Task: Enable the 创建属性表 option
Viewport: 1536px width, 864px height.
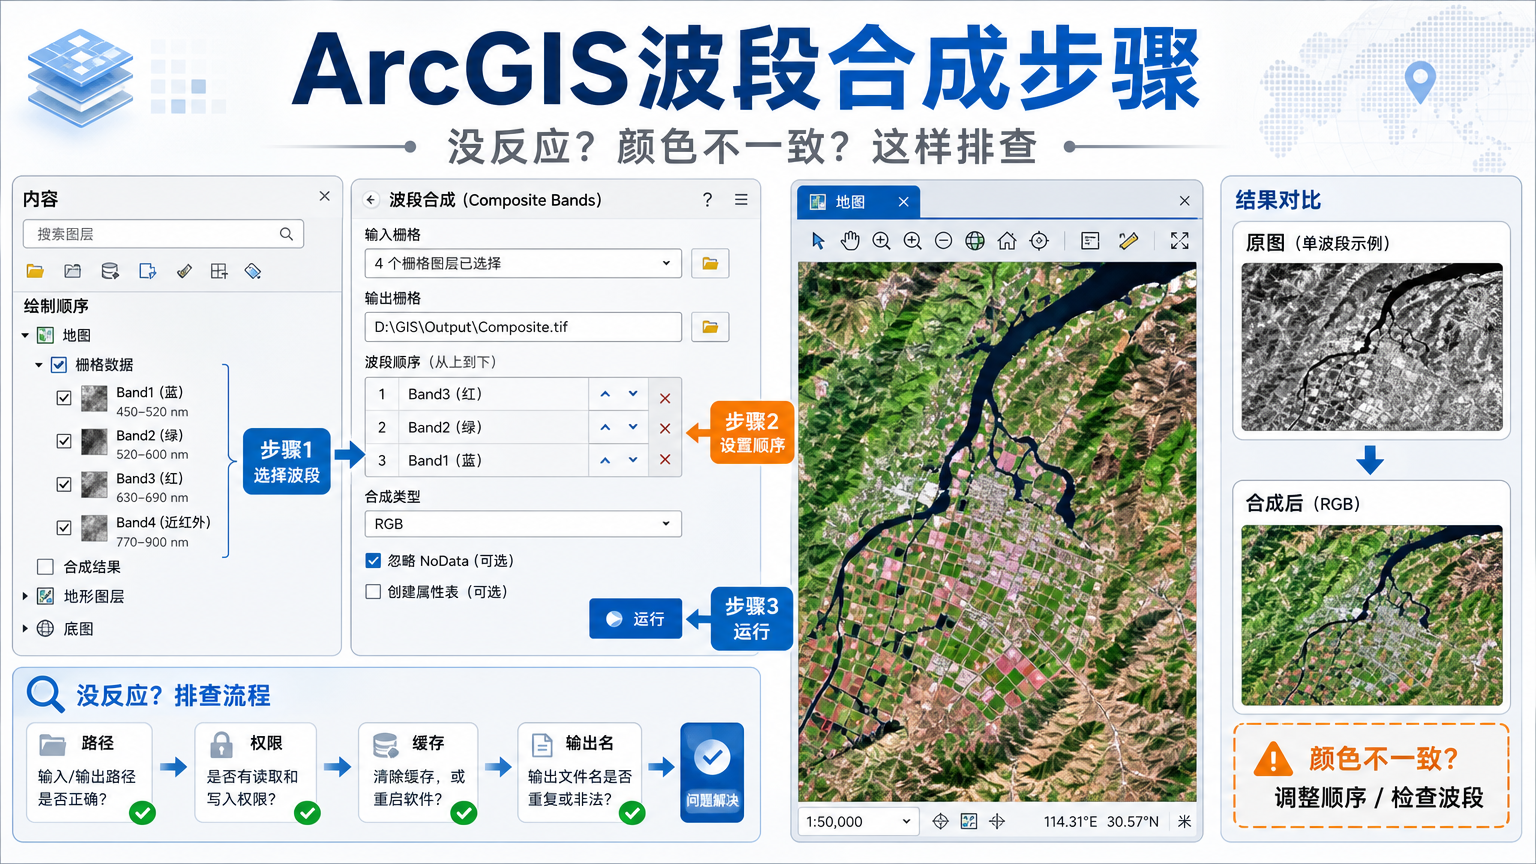Action: click(373, 592)
